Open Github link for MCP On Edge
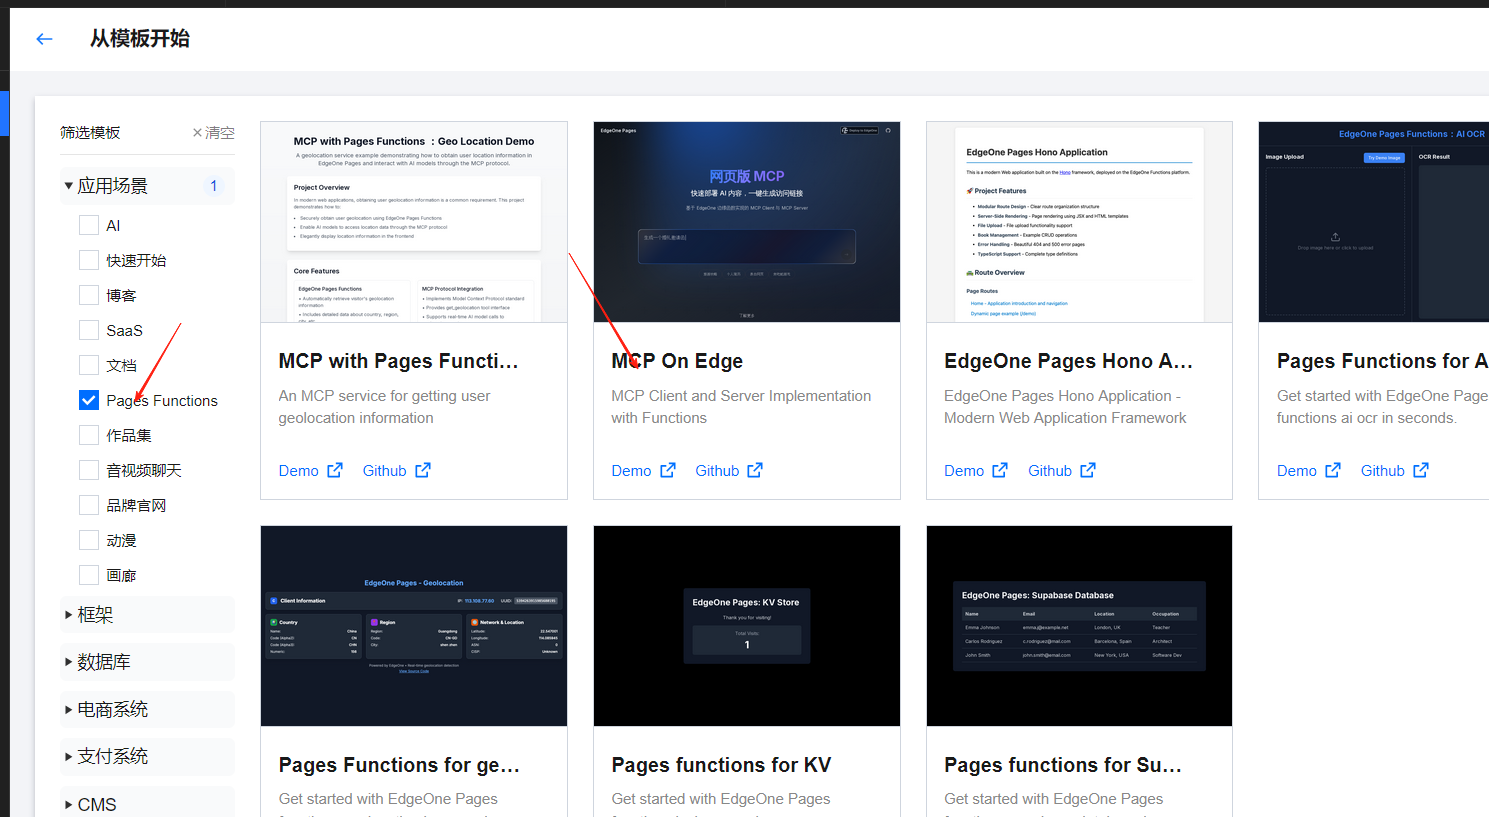The image size is (1489, 817). [717, 471]
